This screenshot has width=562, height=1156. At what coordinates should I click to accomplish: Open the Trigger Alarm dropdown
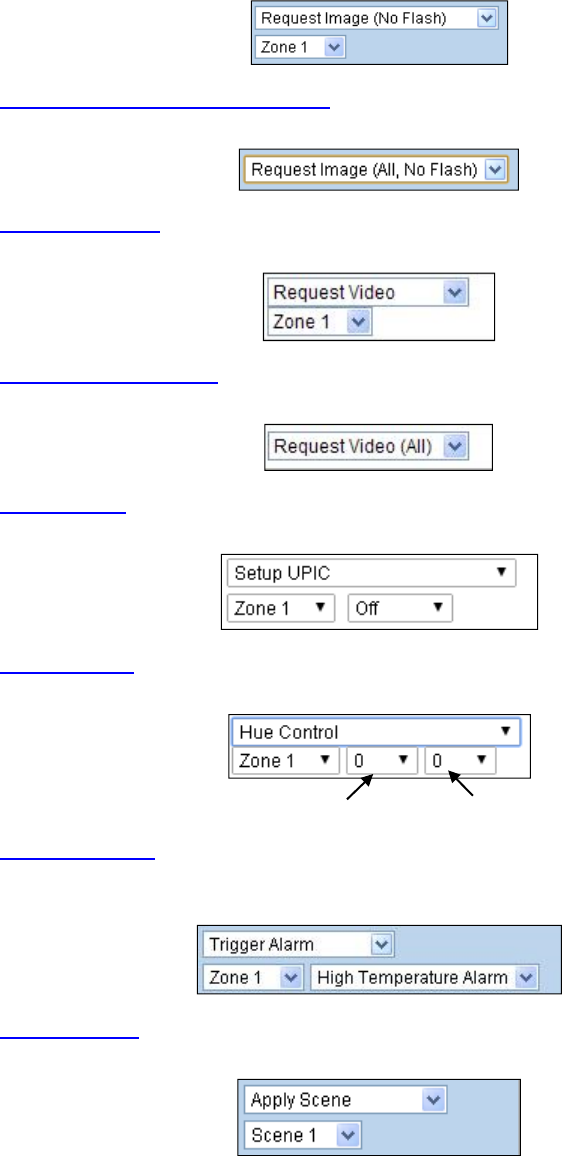(299, 944)
